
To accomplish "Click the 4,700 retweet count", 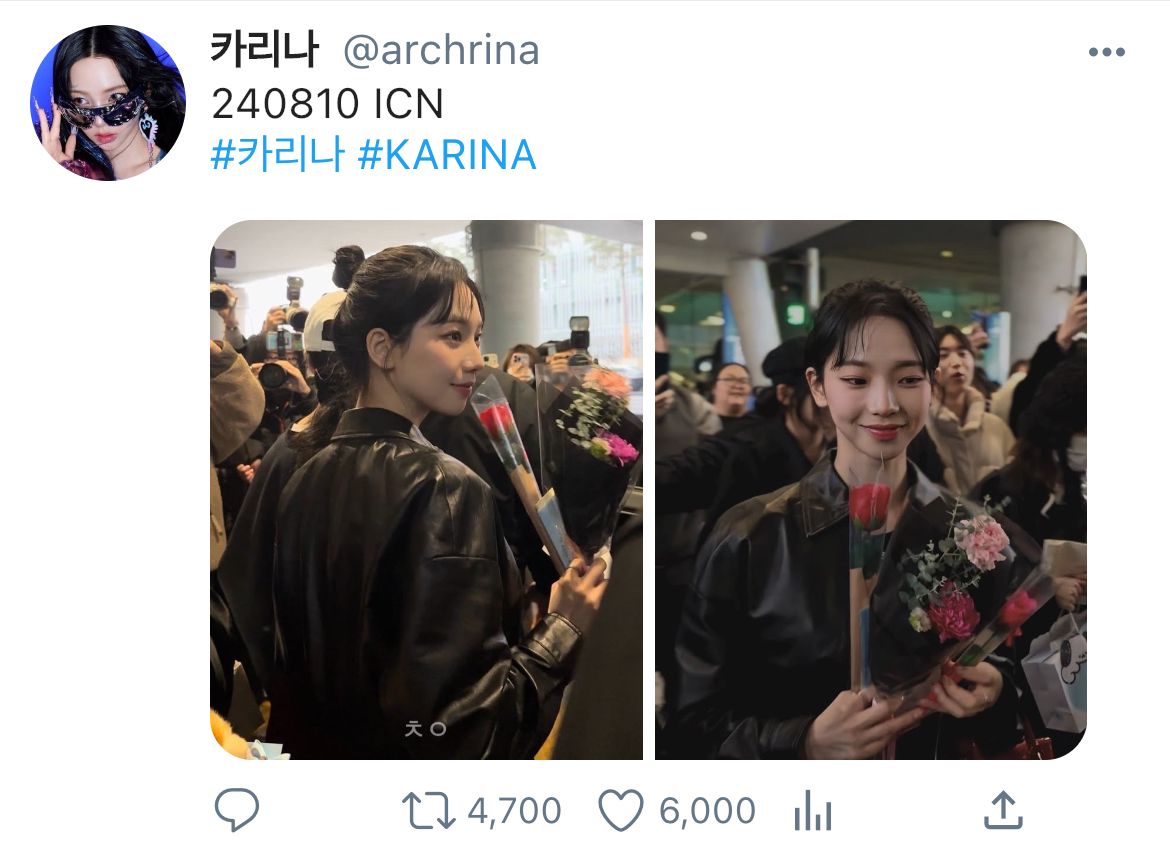I will [x=514, y=811].
